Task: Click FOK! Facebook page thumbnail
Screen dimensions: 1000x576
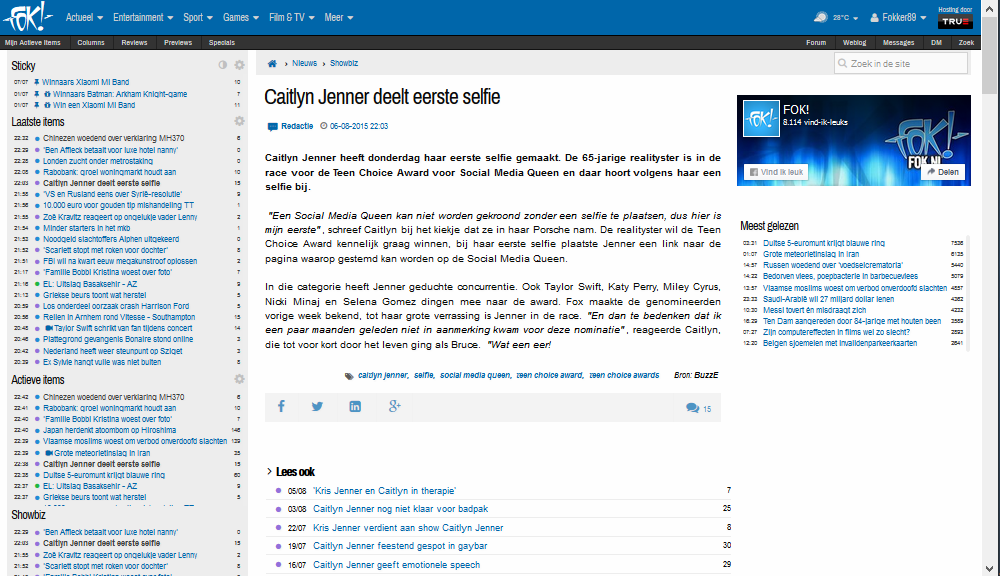Action: click(761, 119)
